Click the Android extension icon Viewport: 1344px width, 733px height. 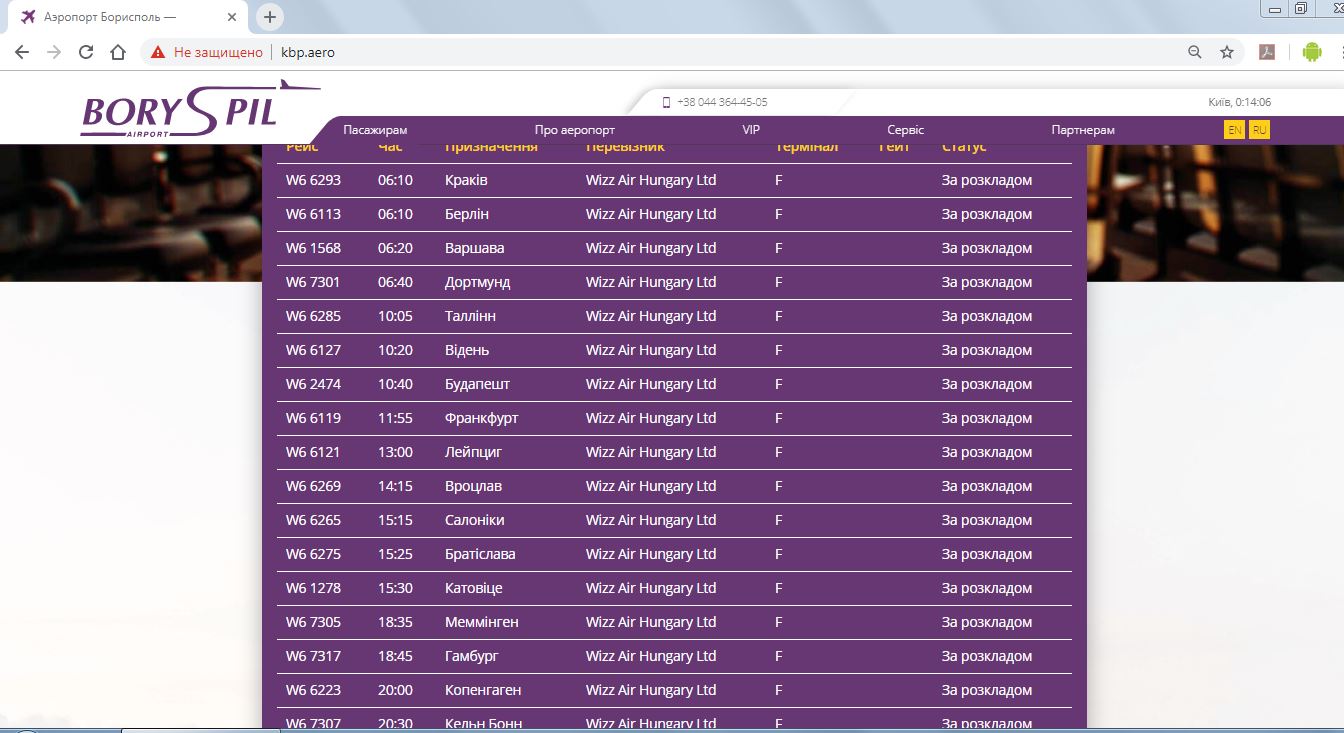[x=1312, y=53]
